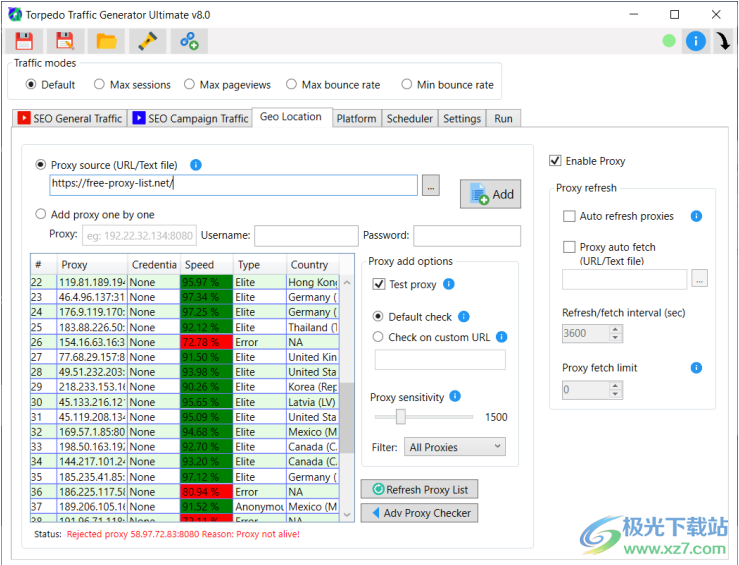Image resolution: width=739 pixels, height=565 pixels.
Task: Click the link-add toolbar icon
Action: pyautogui.click(x=189, y=41)
